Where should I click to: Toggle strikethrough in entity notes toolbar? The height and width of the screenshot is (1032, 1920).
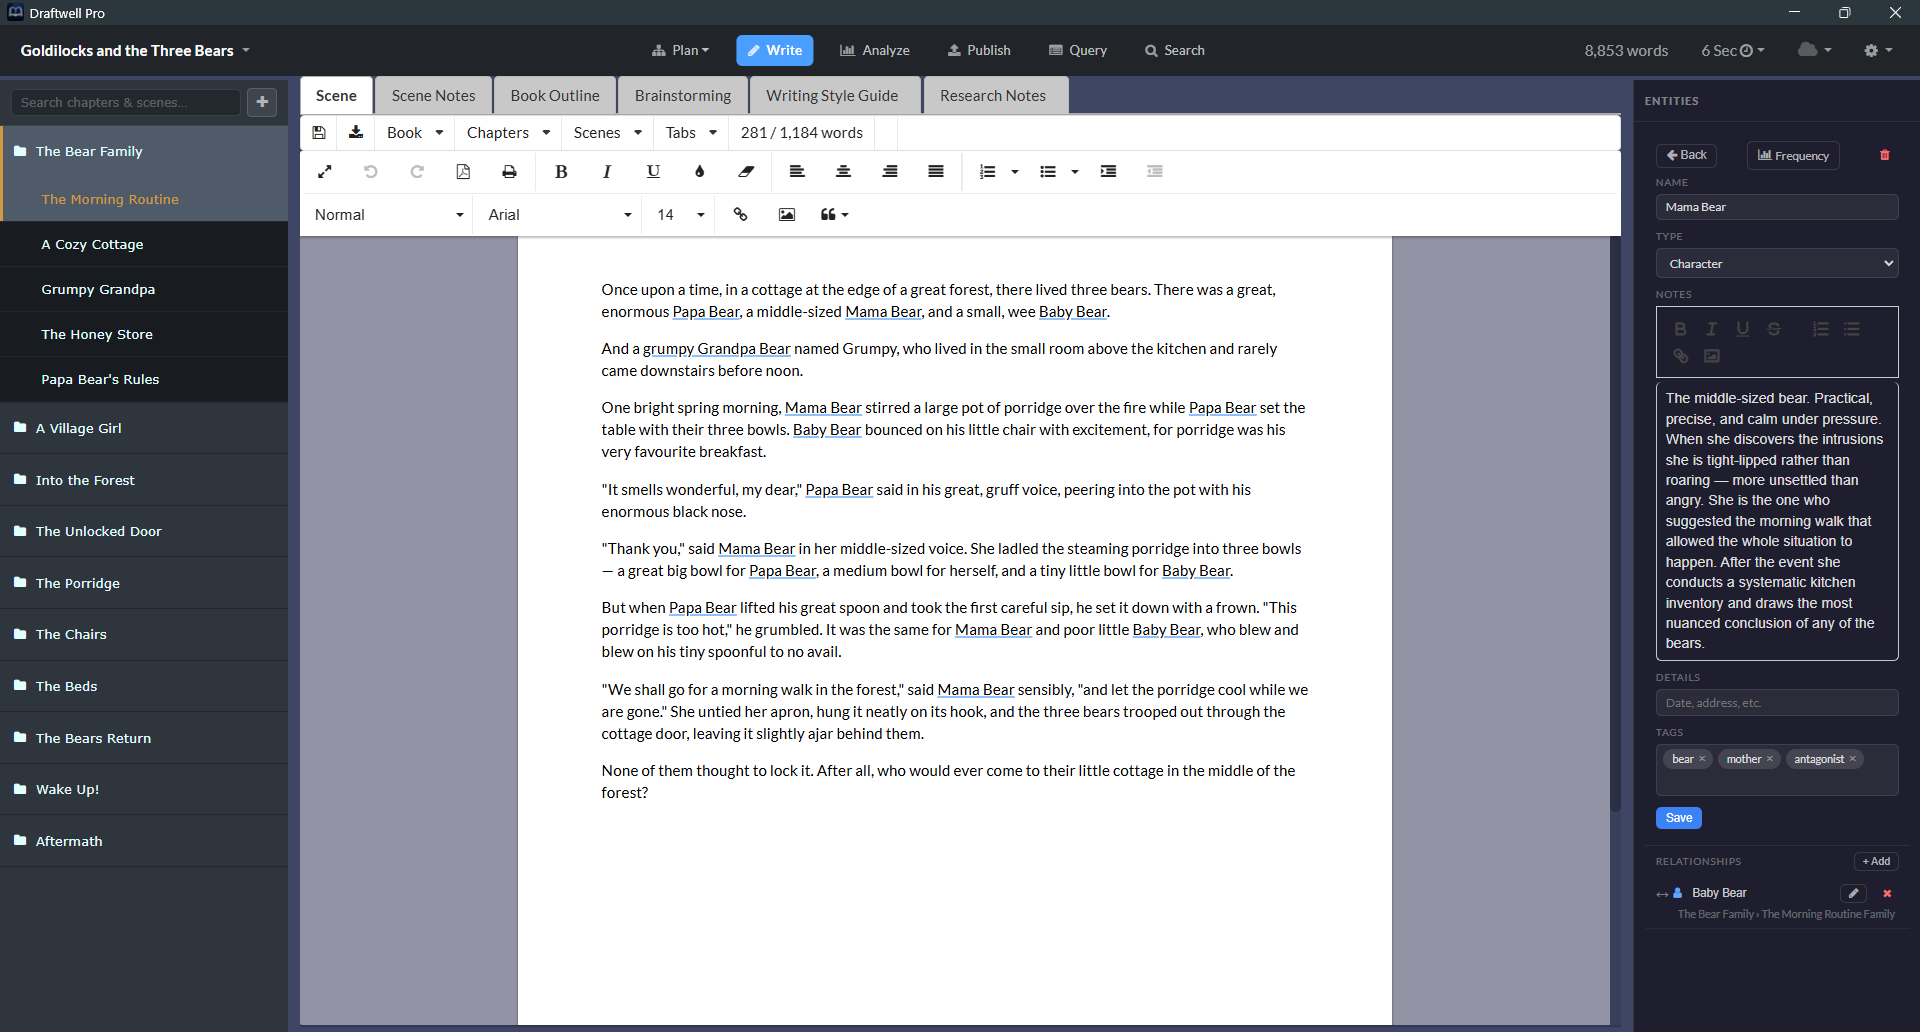coord(1774,329)
